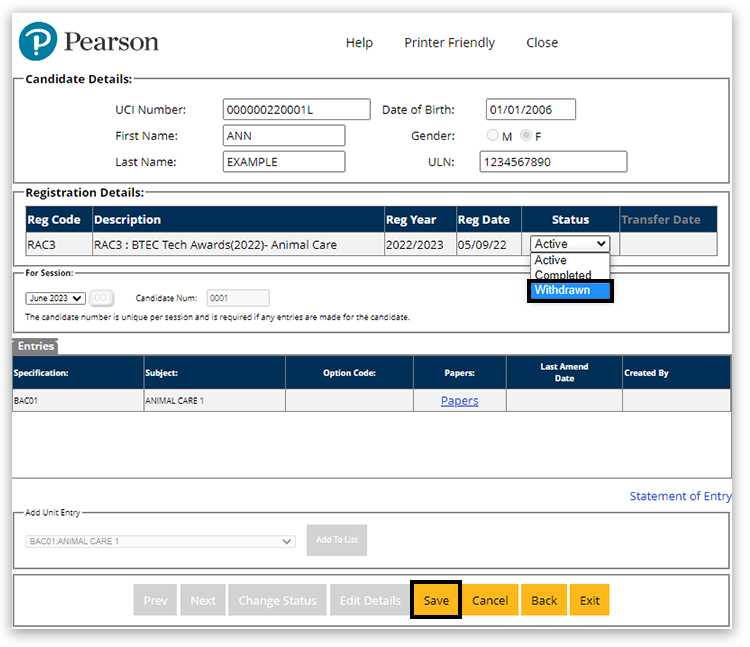Click the ULN input field

click(552, 162)
